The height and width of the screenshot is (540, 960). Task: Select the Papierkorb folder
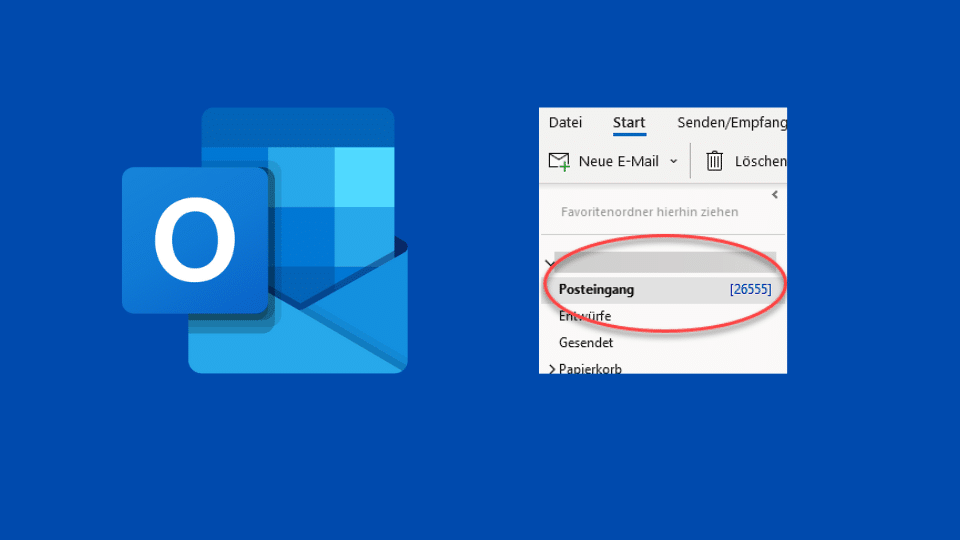(x=590, y=369)
